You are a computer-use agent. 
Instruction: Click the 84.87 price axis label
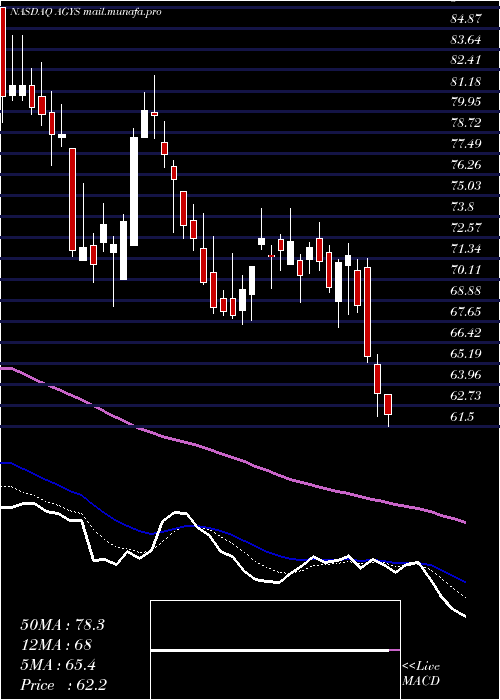466,19
